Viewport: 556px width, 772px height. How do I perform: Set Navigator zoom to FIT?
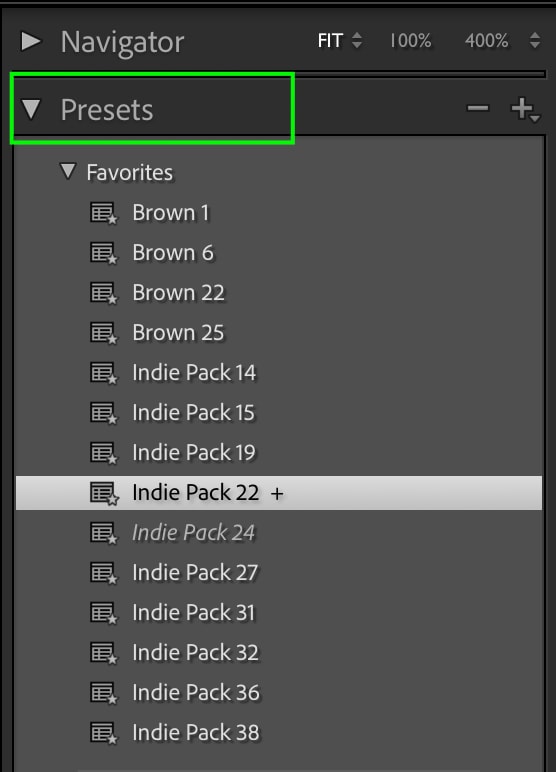(x=330, y=41)
